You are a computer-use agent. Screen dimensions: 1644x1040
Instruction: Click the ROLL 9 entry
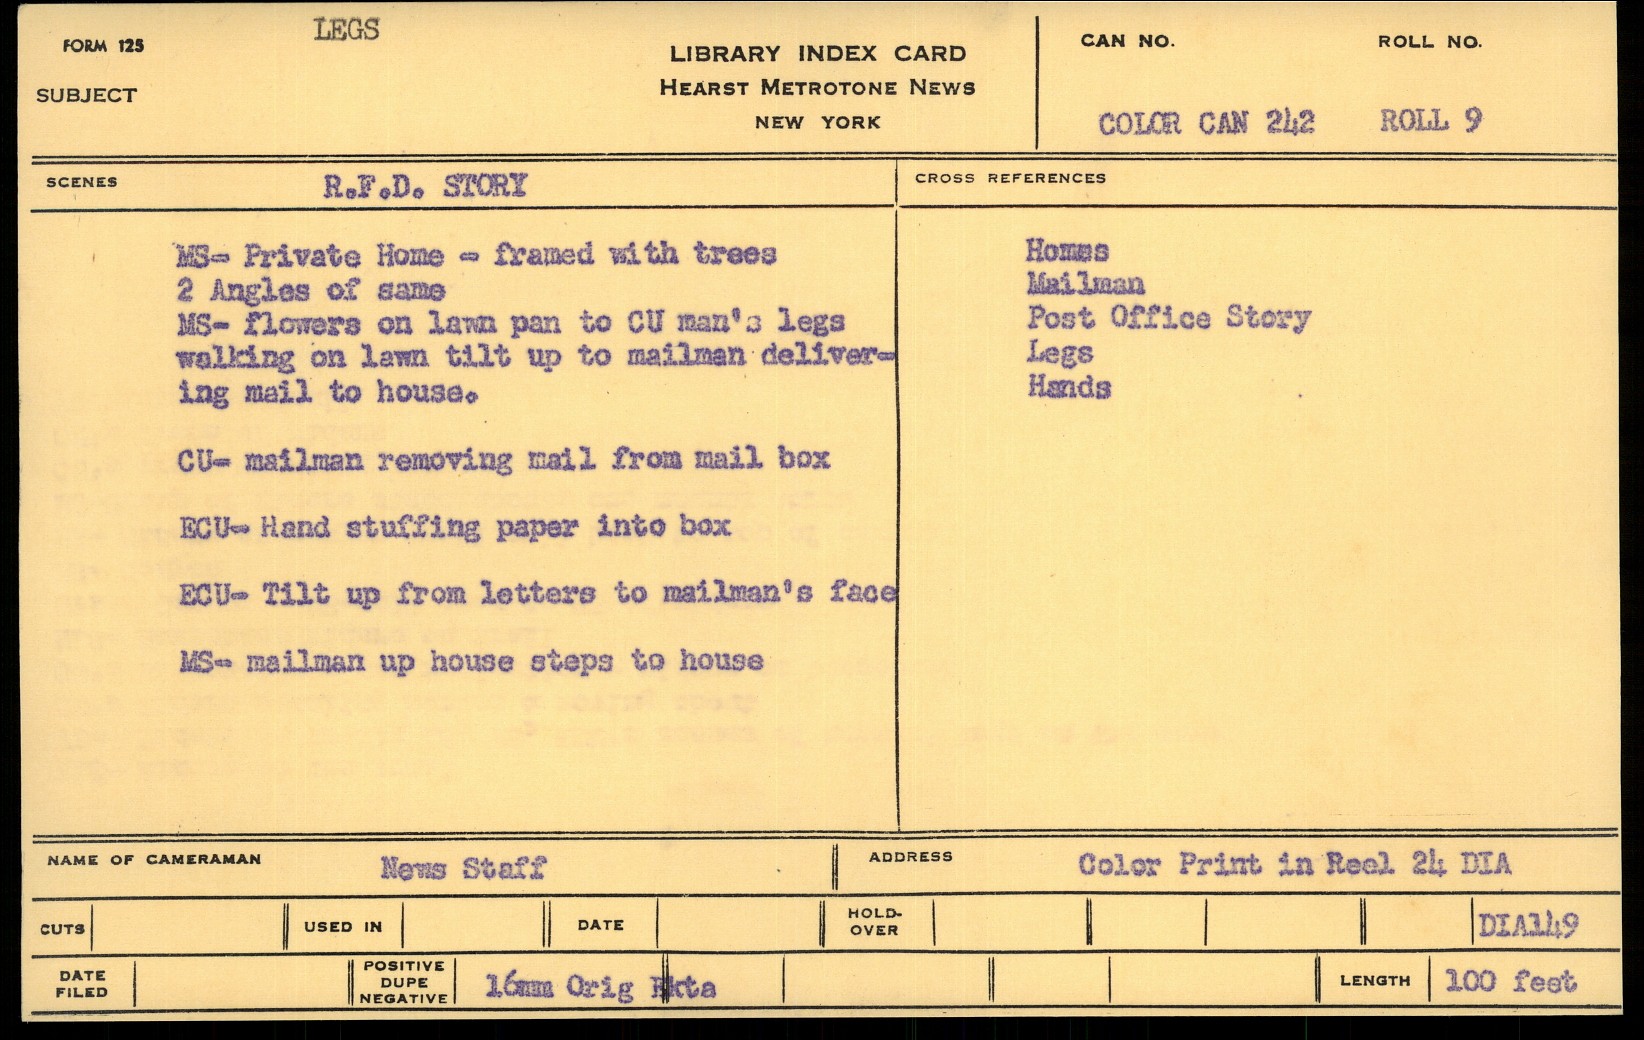click(x=1430, y=121)
